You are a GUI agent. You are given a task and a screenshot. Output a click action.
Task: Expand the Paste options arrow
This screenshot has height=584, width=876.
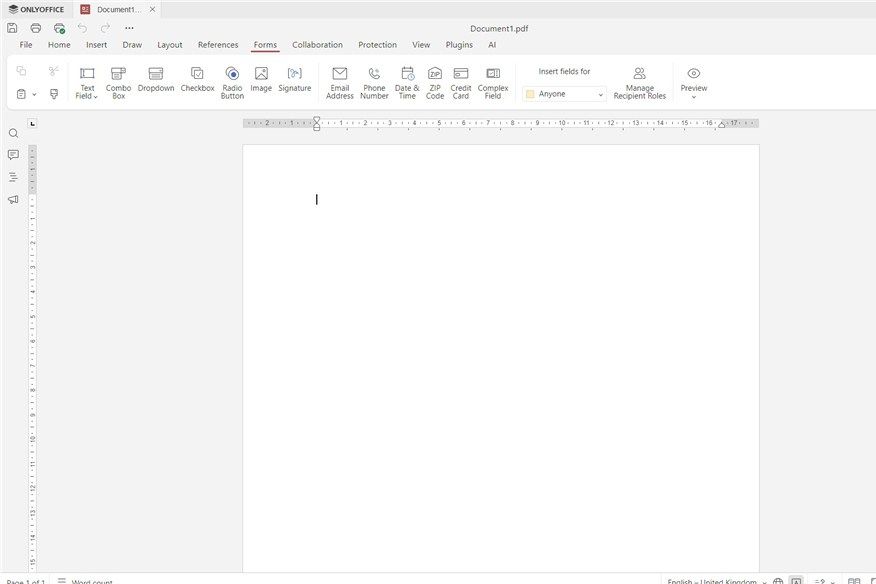click(x=34, y=94)
